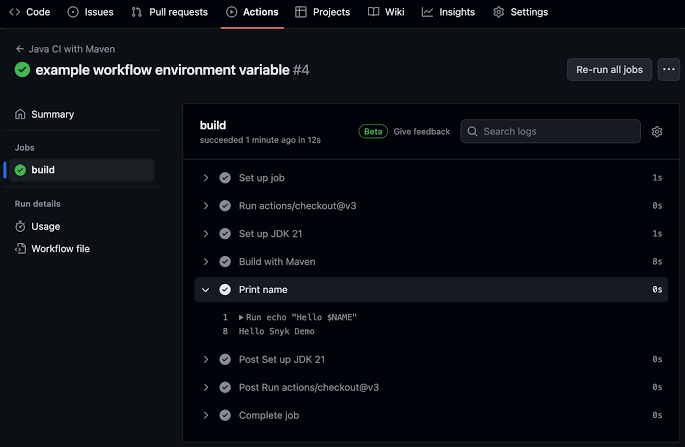Open the three-dot more options menu

(669, 69)
